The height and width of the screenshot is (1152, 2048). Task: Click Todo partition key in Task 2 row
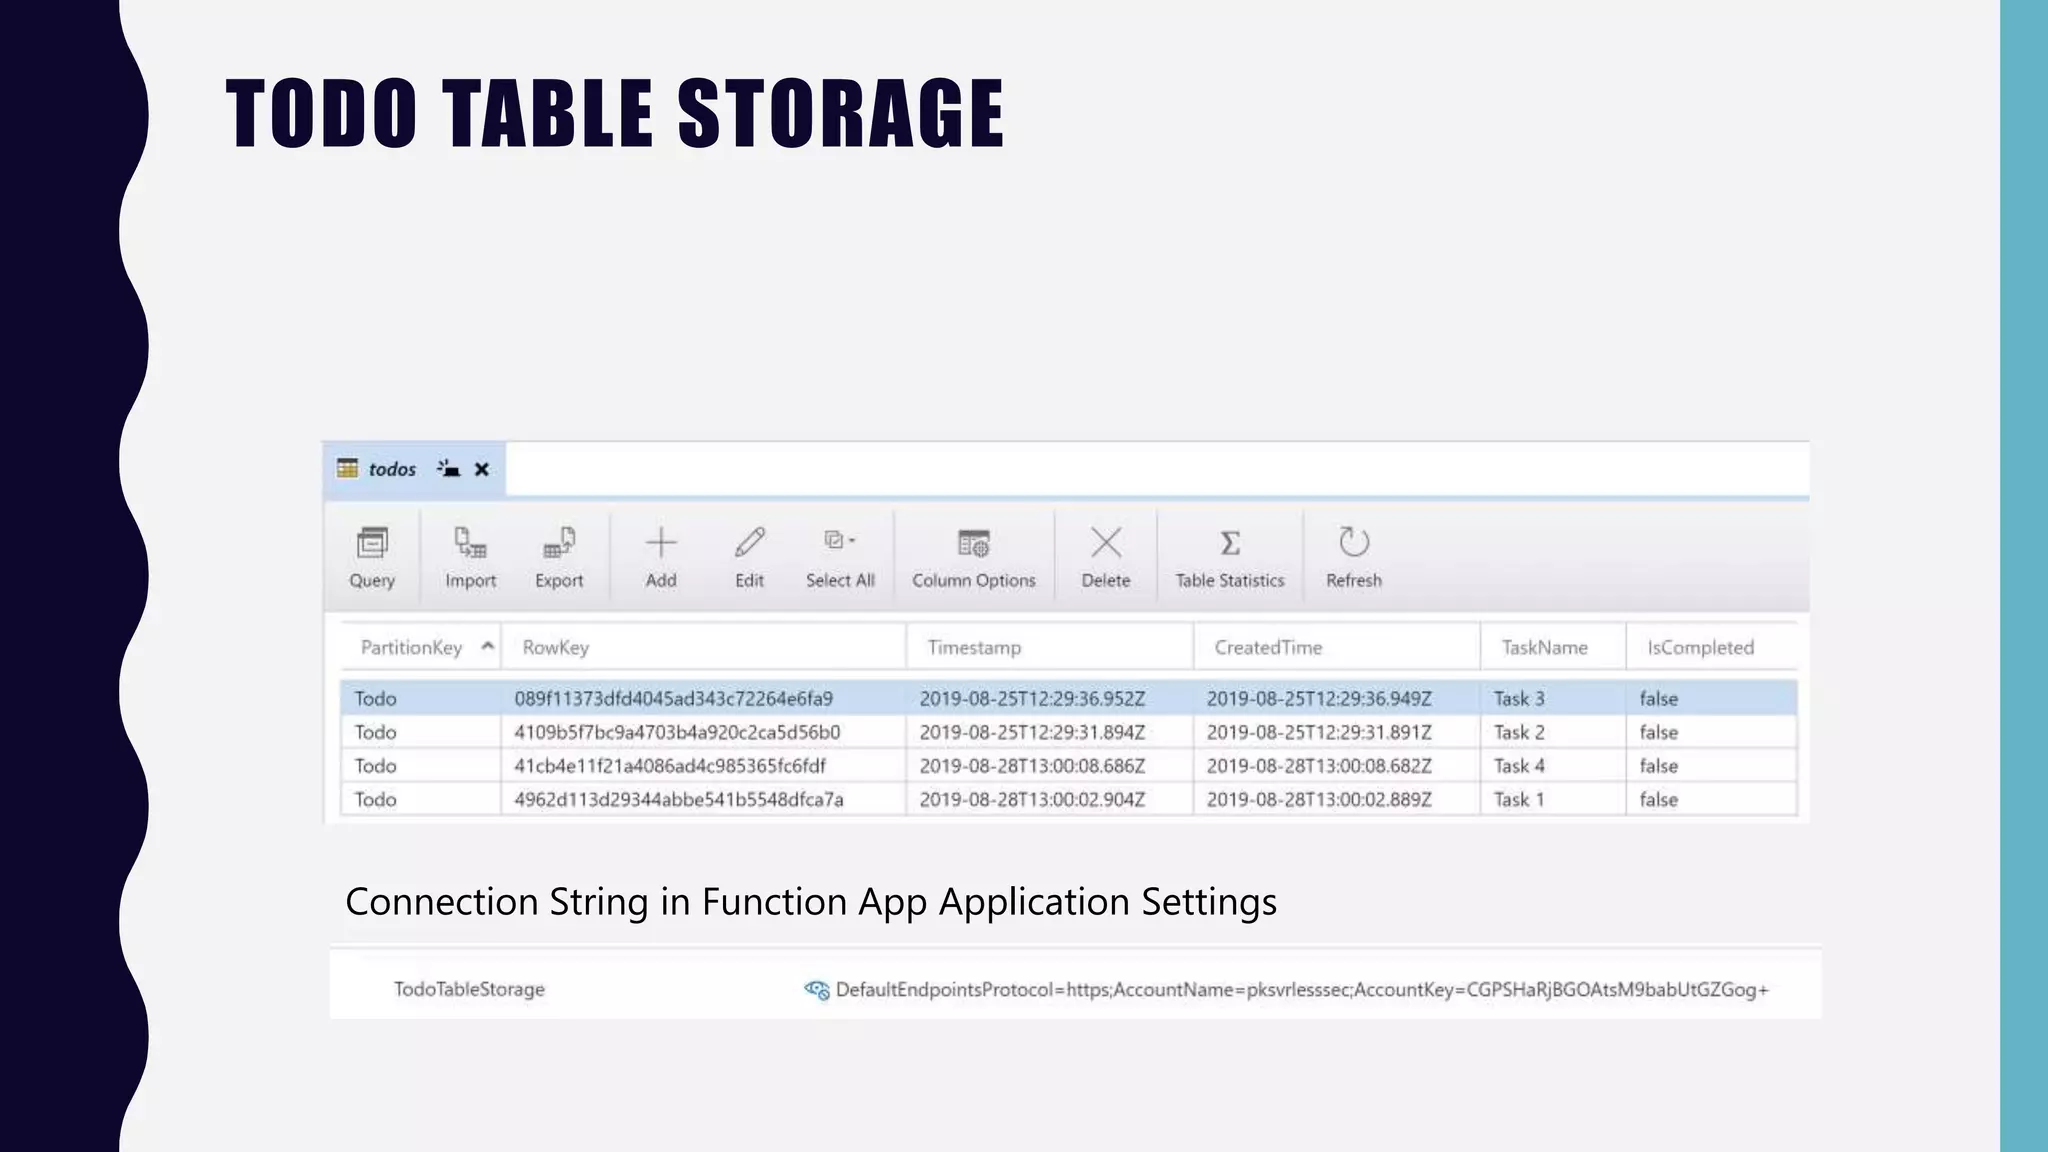pos(375,732)
